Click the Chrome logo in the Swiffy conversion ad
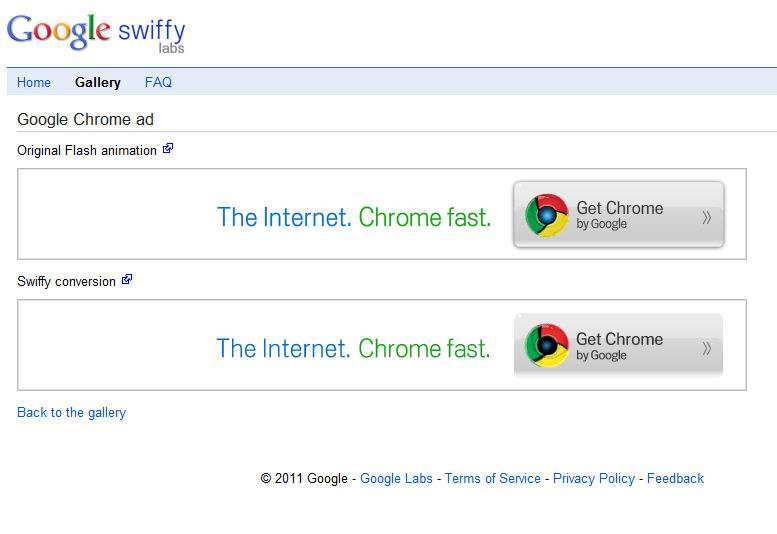777x534 pixels. click(547, 346)
